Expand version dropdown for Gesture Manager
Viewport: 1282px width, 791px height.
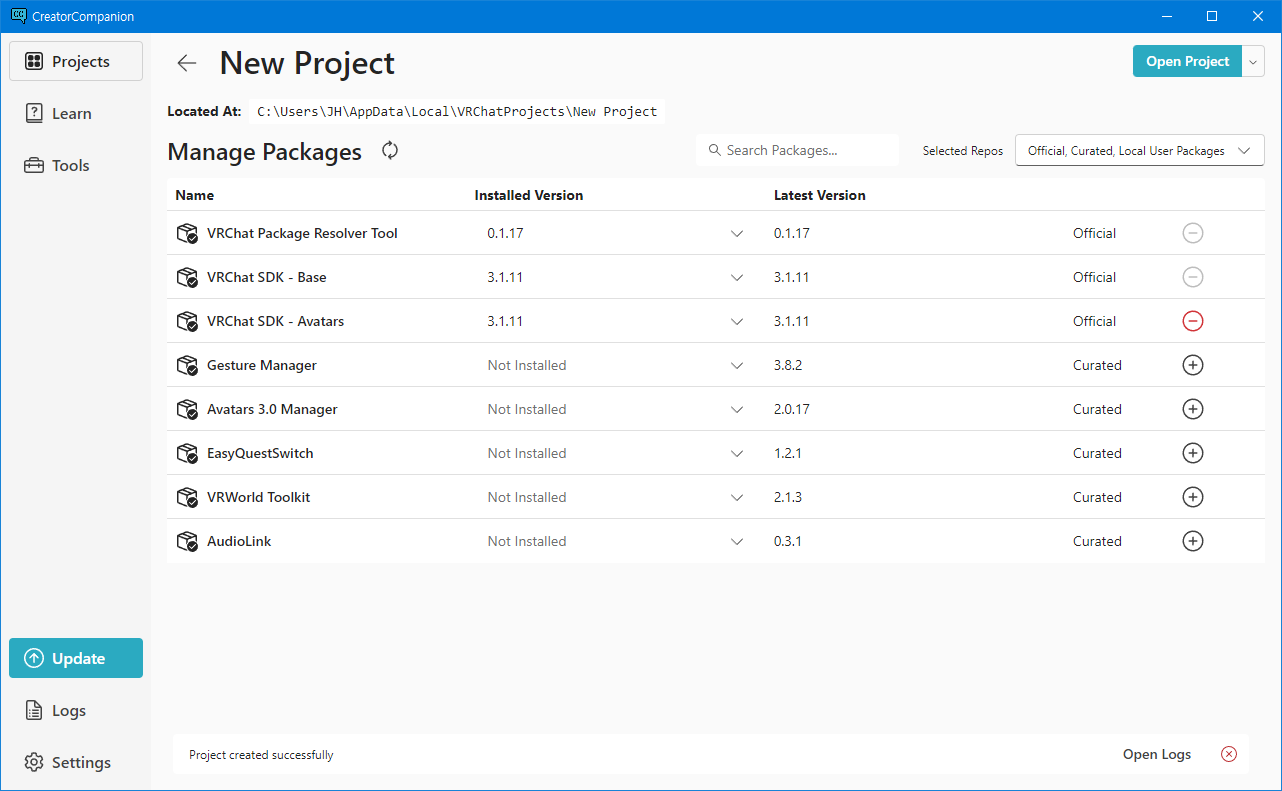737,365
